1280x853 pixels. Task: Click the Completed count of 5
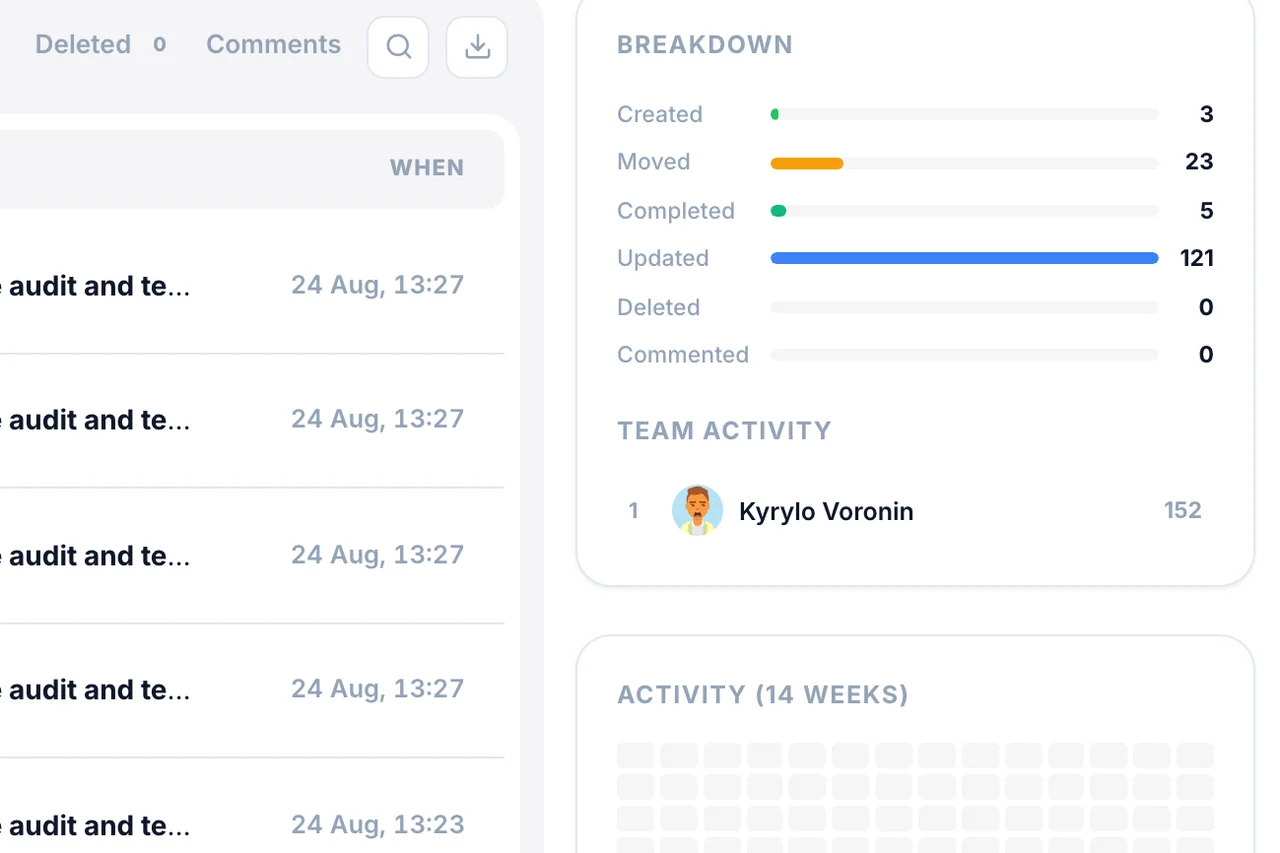(x=1207, y=211)
